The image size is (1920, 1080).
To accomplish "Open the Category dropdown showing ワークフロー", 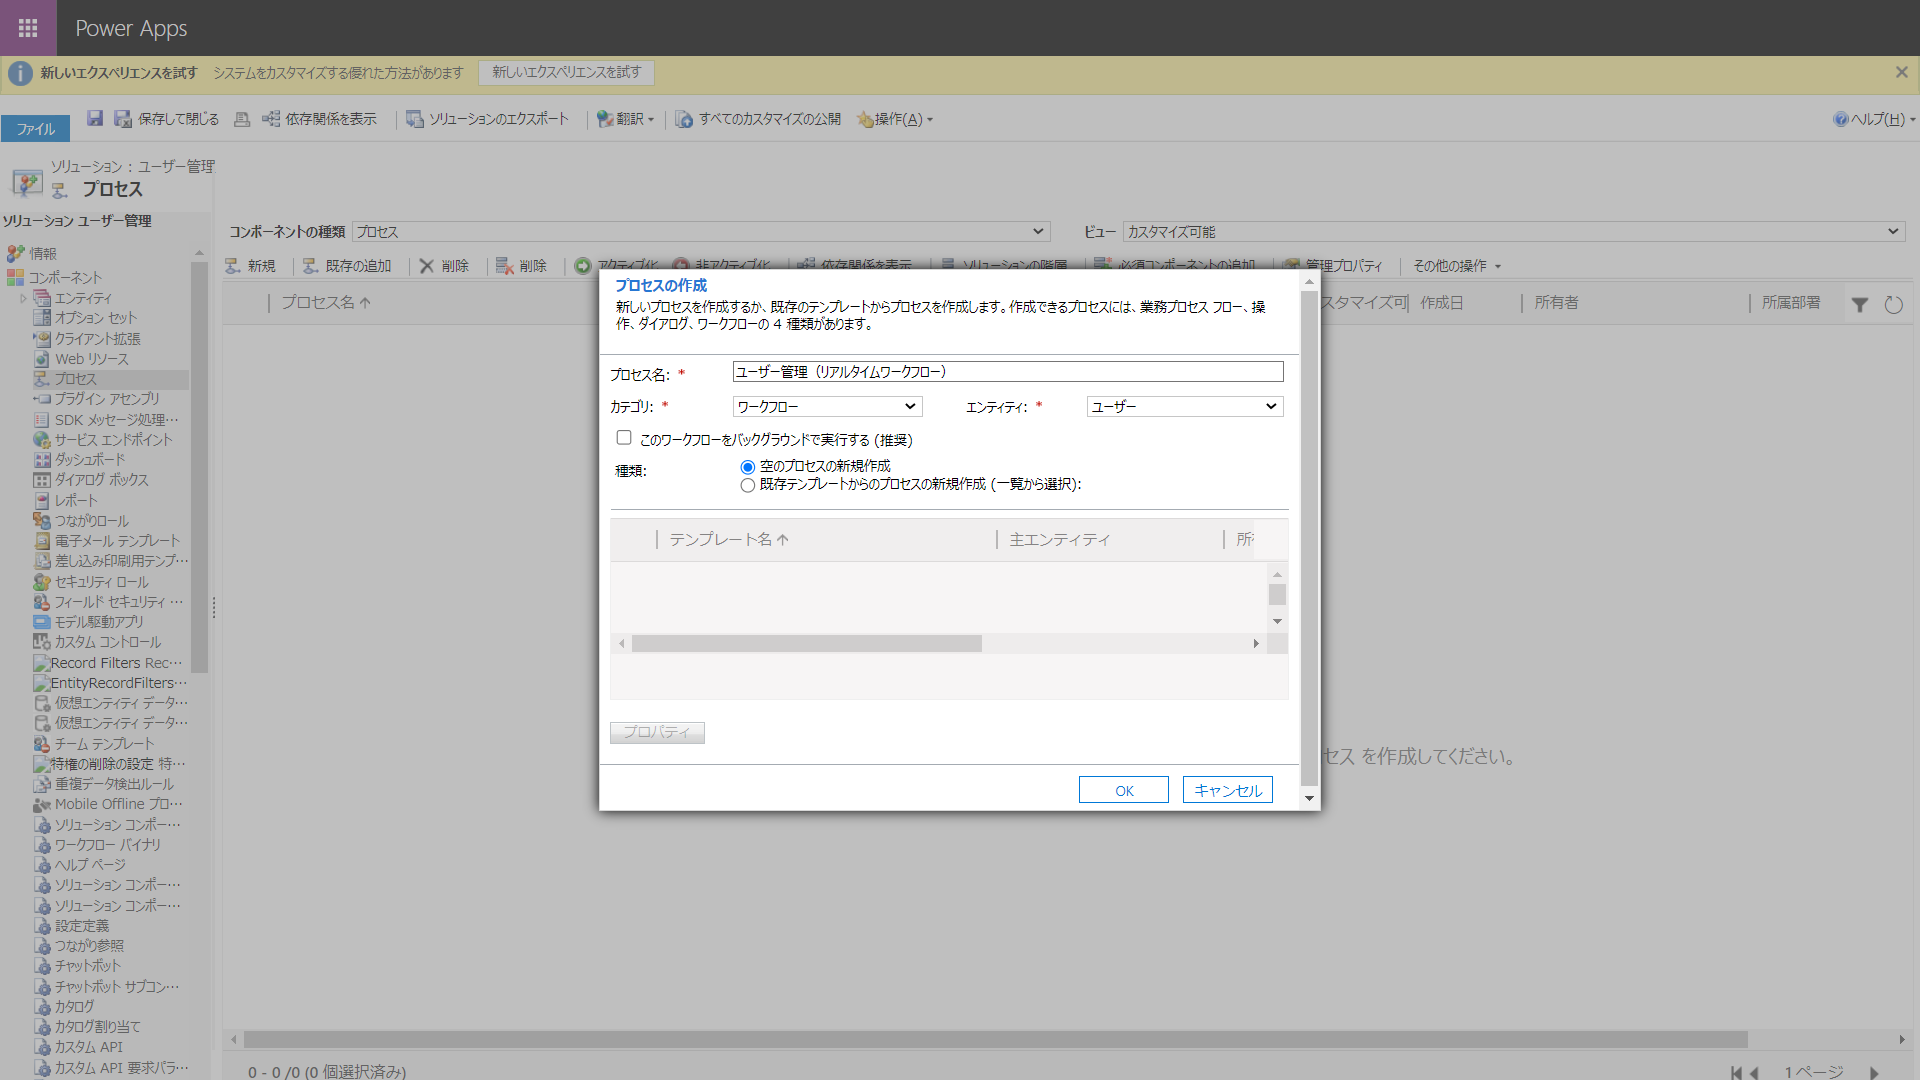I will pyautogui.click(x=827, y=407).
